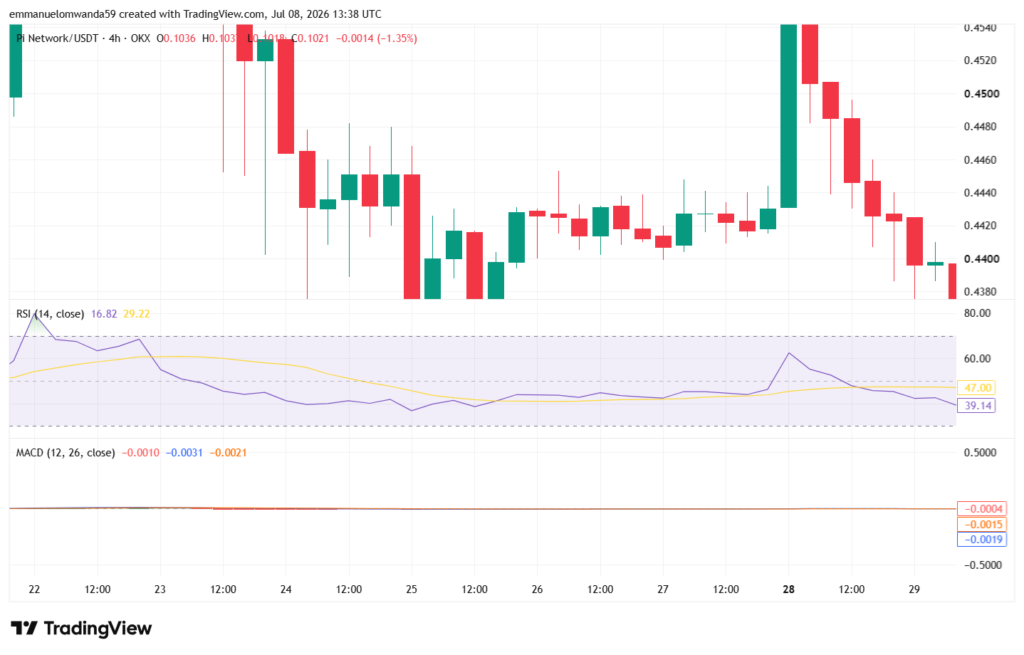Click the 0.5000 MACD axis label
1024x655 pixels.
(980, 453)
